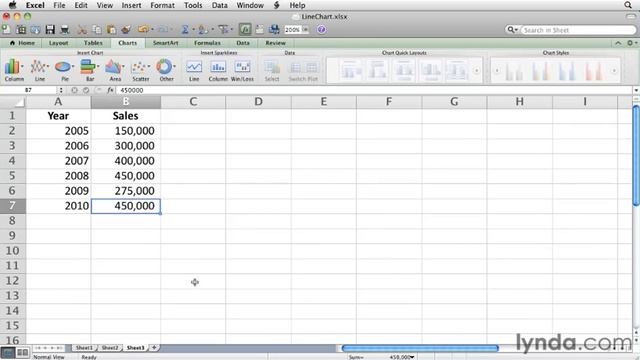Click the Save icon in toolbar

pyautogui.click(x=50, y=29)
